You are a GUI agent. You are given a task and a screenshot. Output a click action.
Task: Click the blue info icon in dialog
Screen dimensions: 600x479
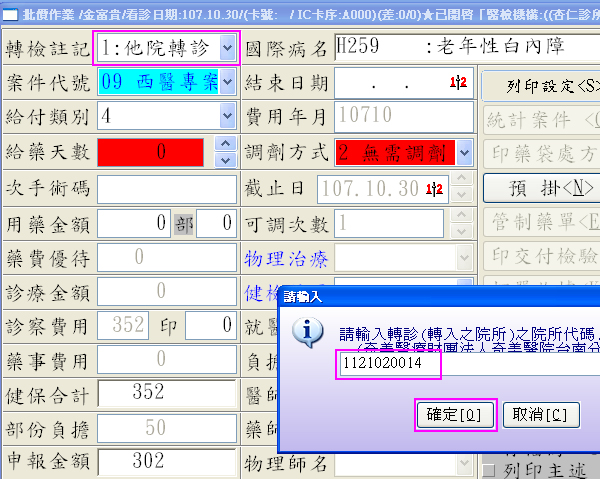pos(311,331)
